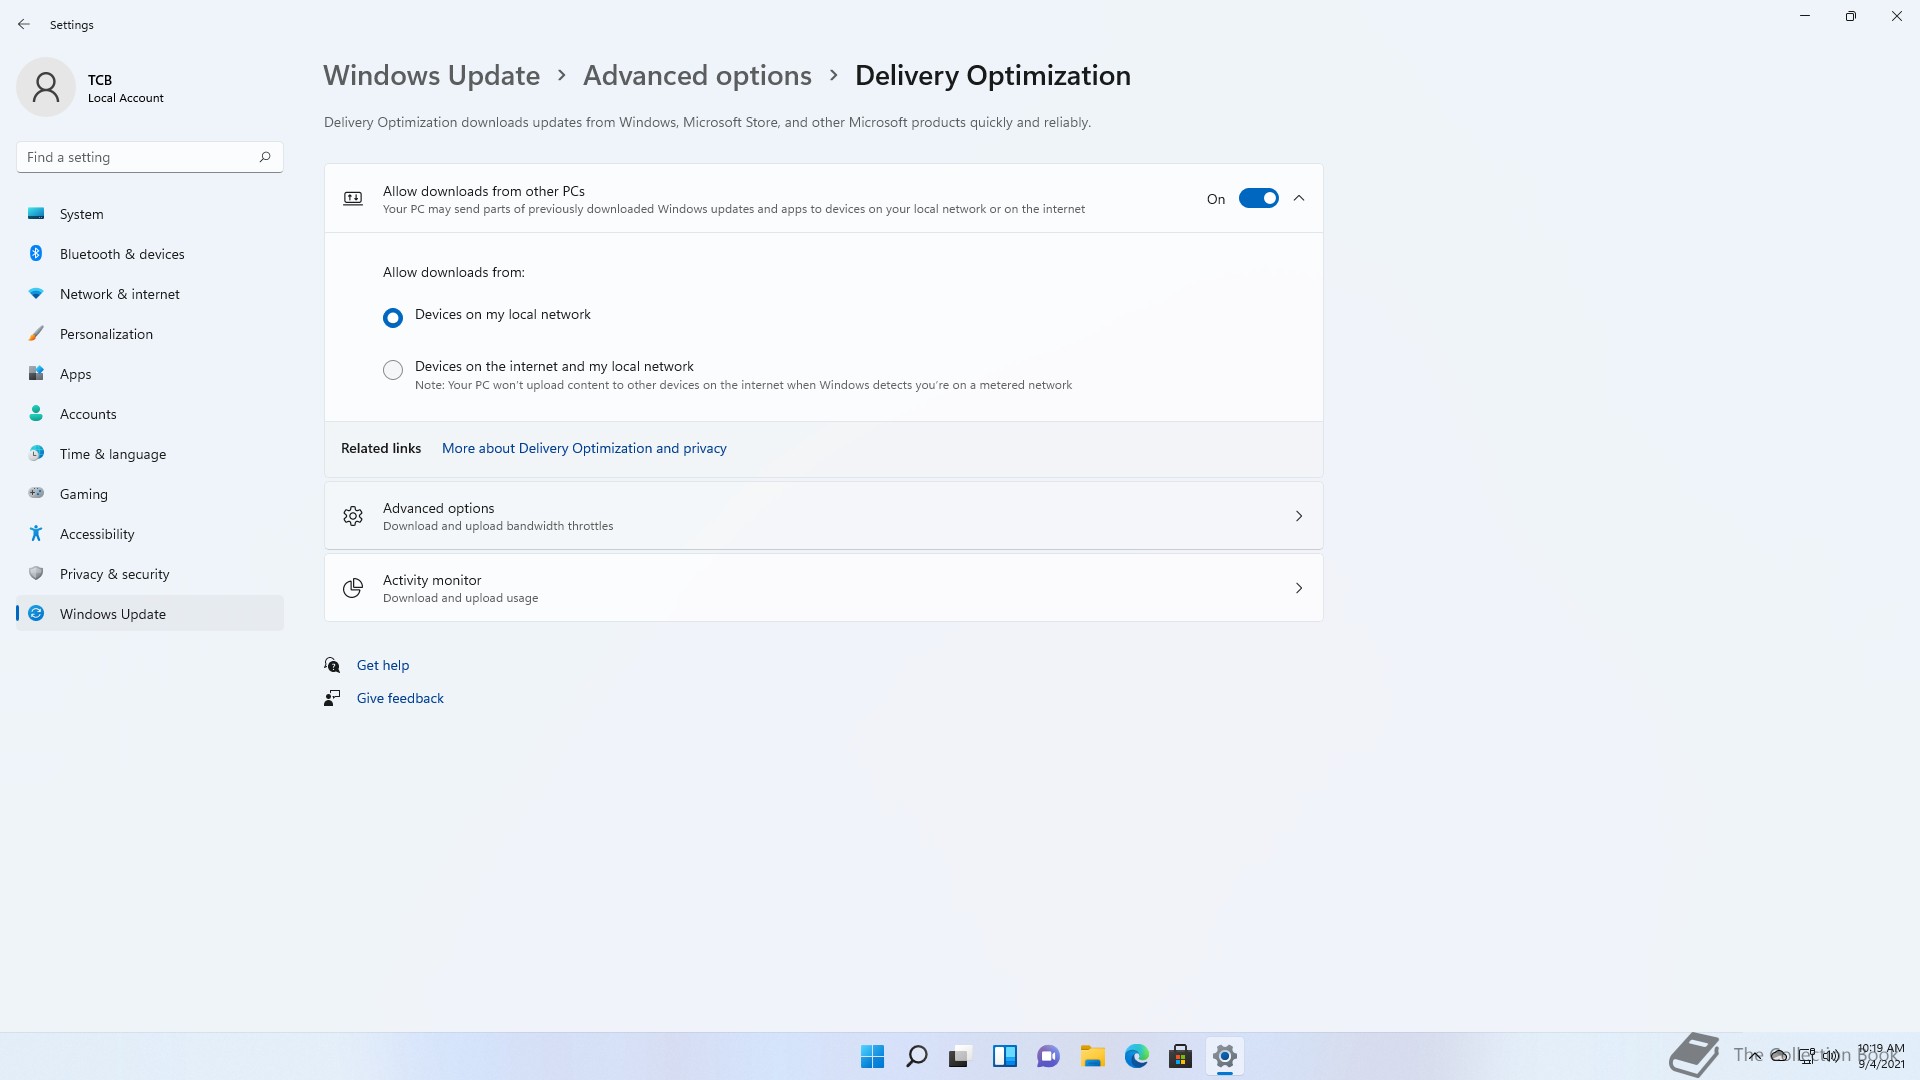Open Apps settings category
Viewport: 1920px width, 1080px height.
pos(150,374)
